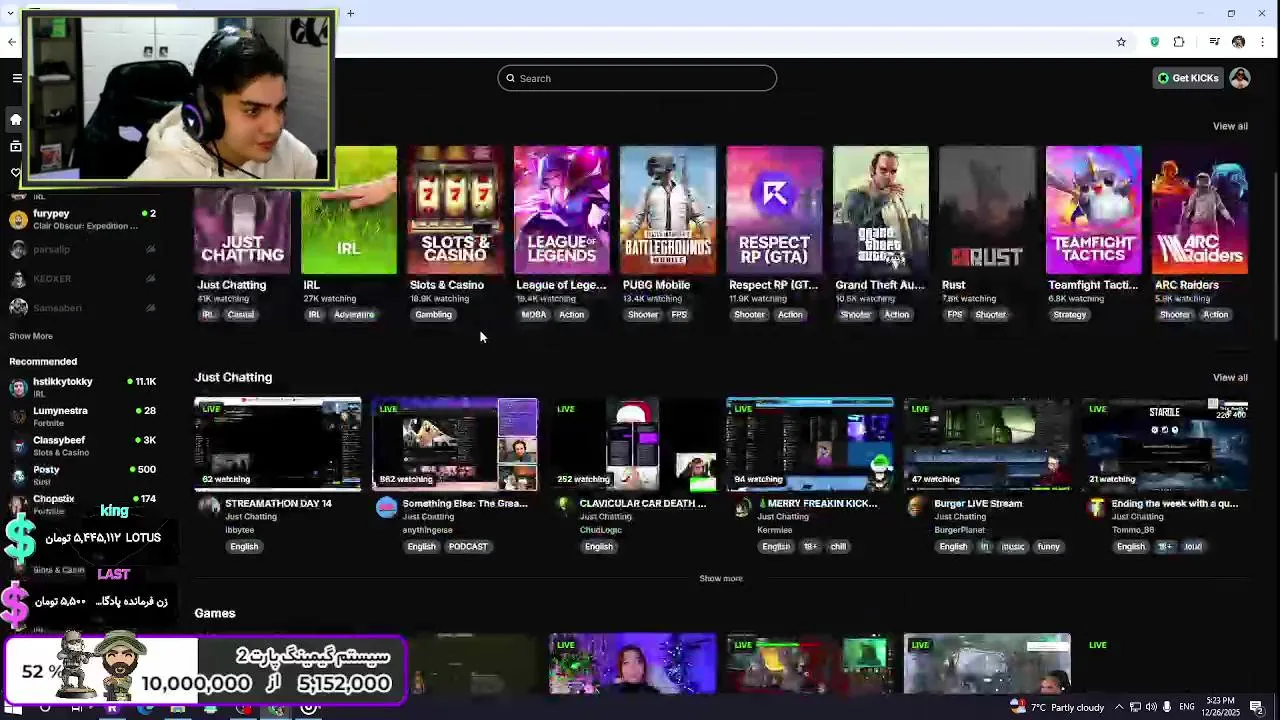Open the Slots & Casino category card
The image size is (1280, 720).
[x=455, y=210]
